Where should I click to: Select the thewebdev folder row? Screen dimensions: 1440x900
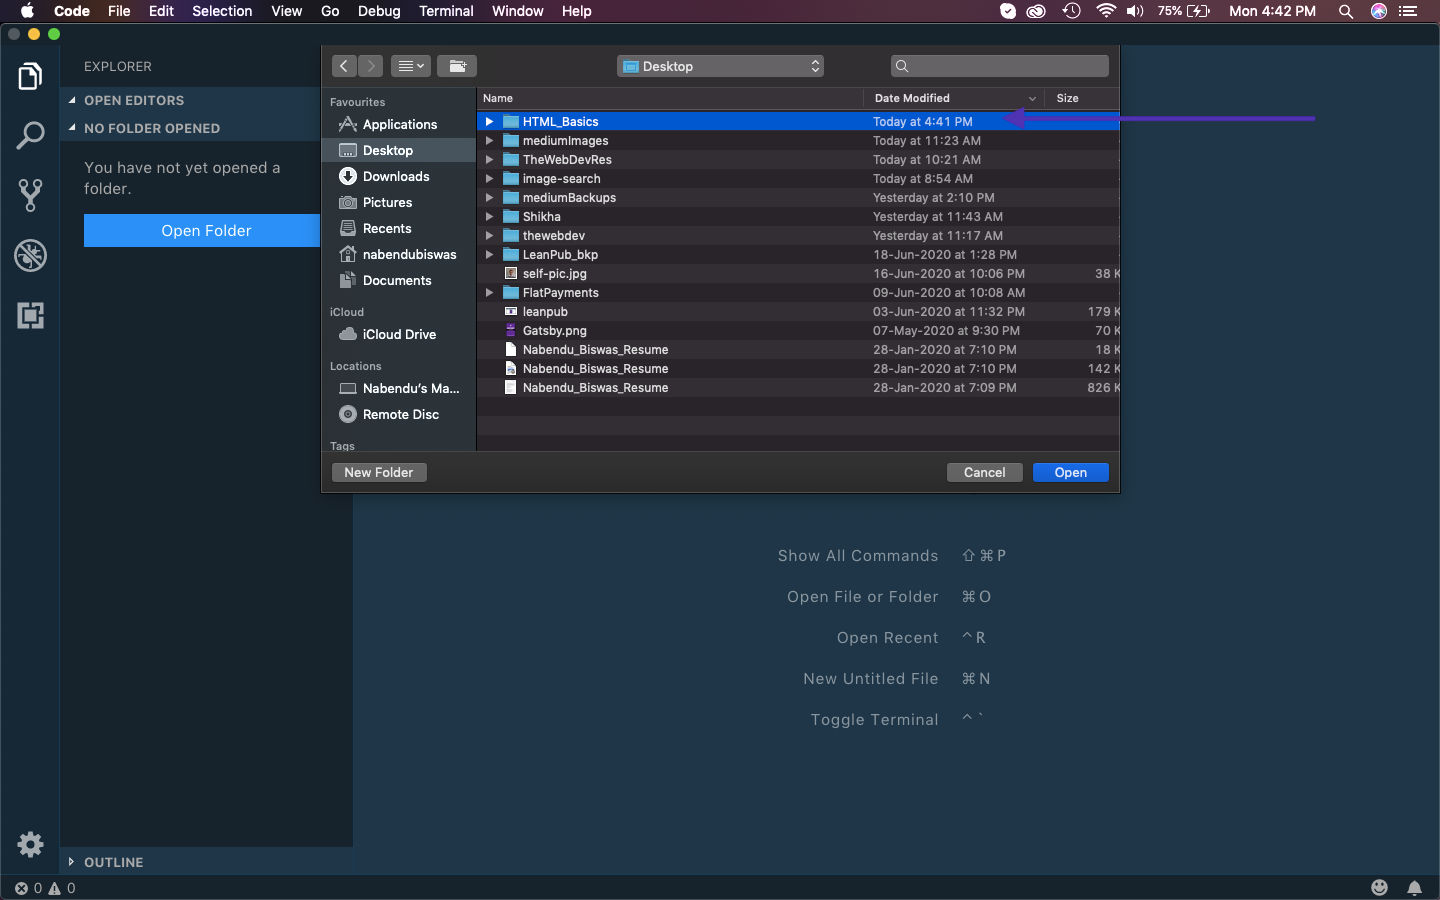click(798, 235)
